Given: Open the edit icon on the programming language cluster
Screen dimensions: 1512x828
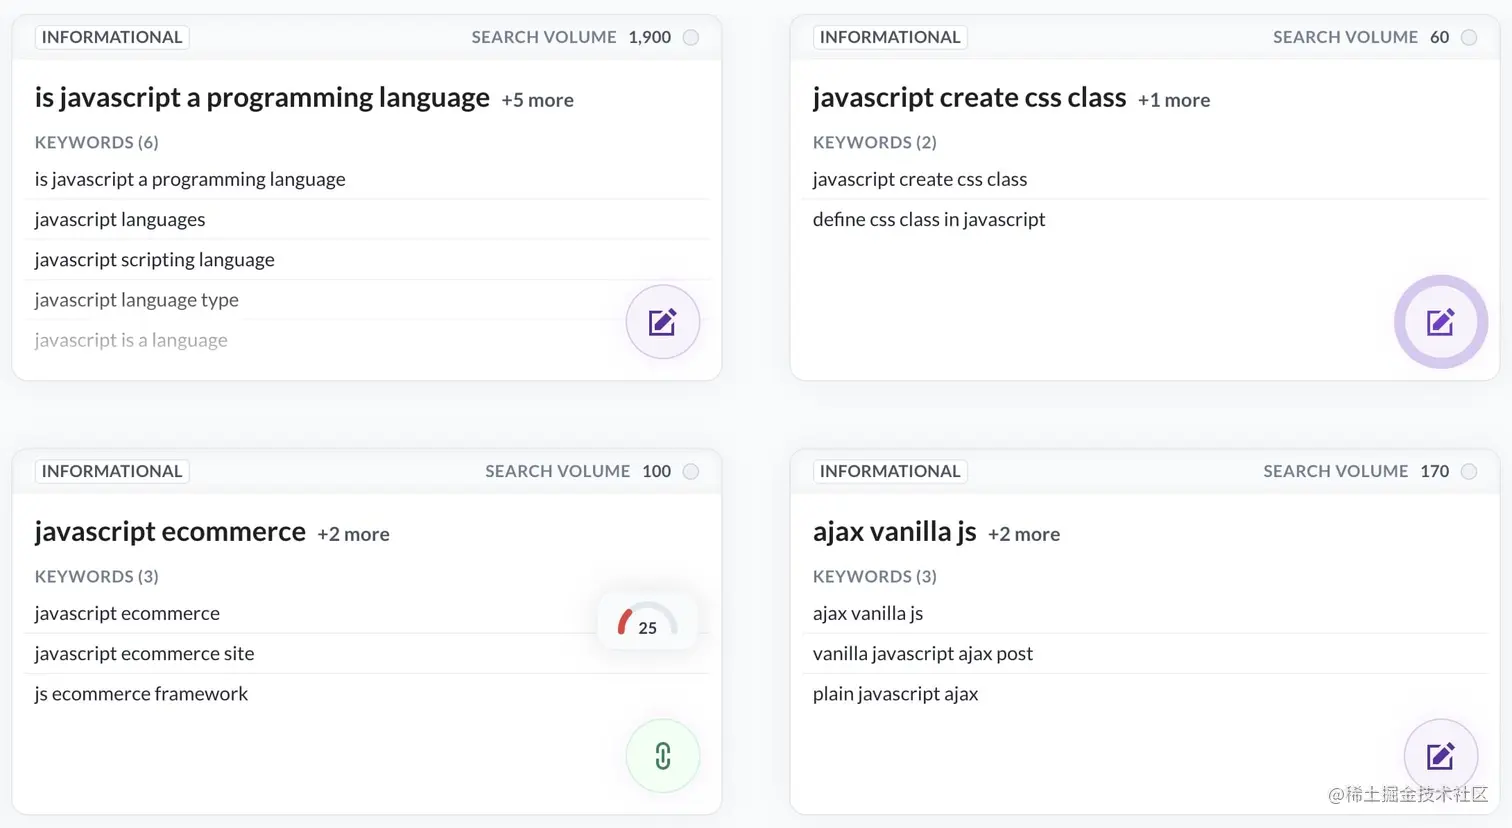Looking at the screenshot, I should tap(663, 322).
